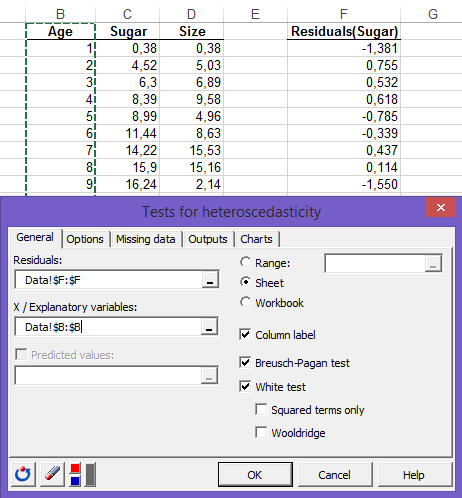
Task: Select column D header
Action: [191, 14]
